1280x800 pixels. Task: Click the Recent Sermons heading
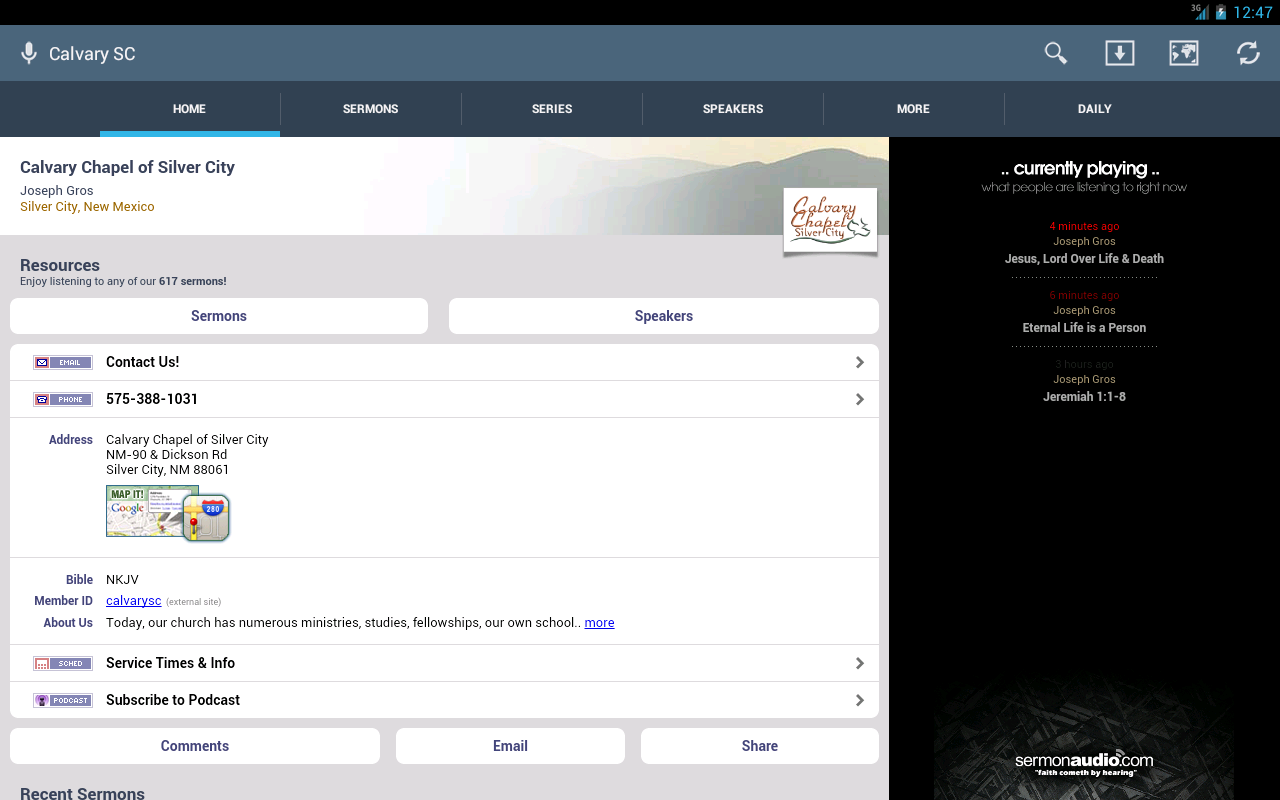coord(82,793)
